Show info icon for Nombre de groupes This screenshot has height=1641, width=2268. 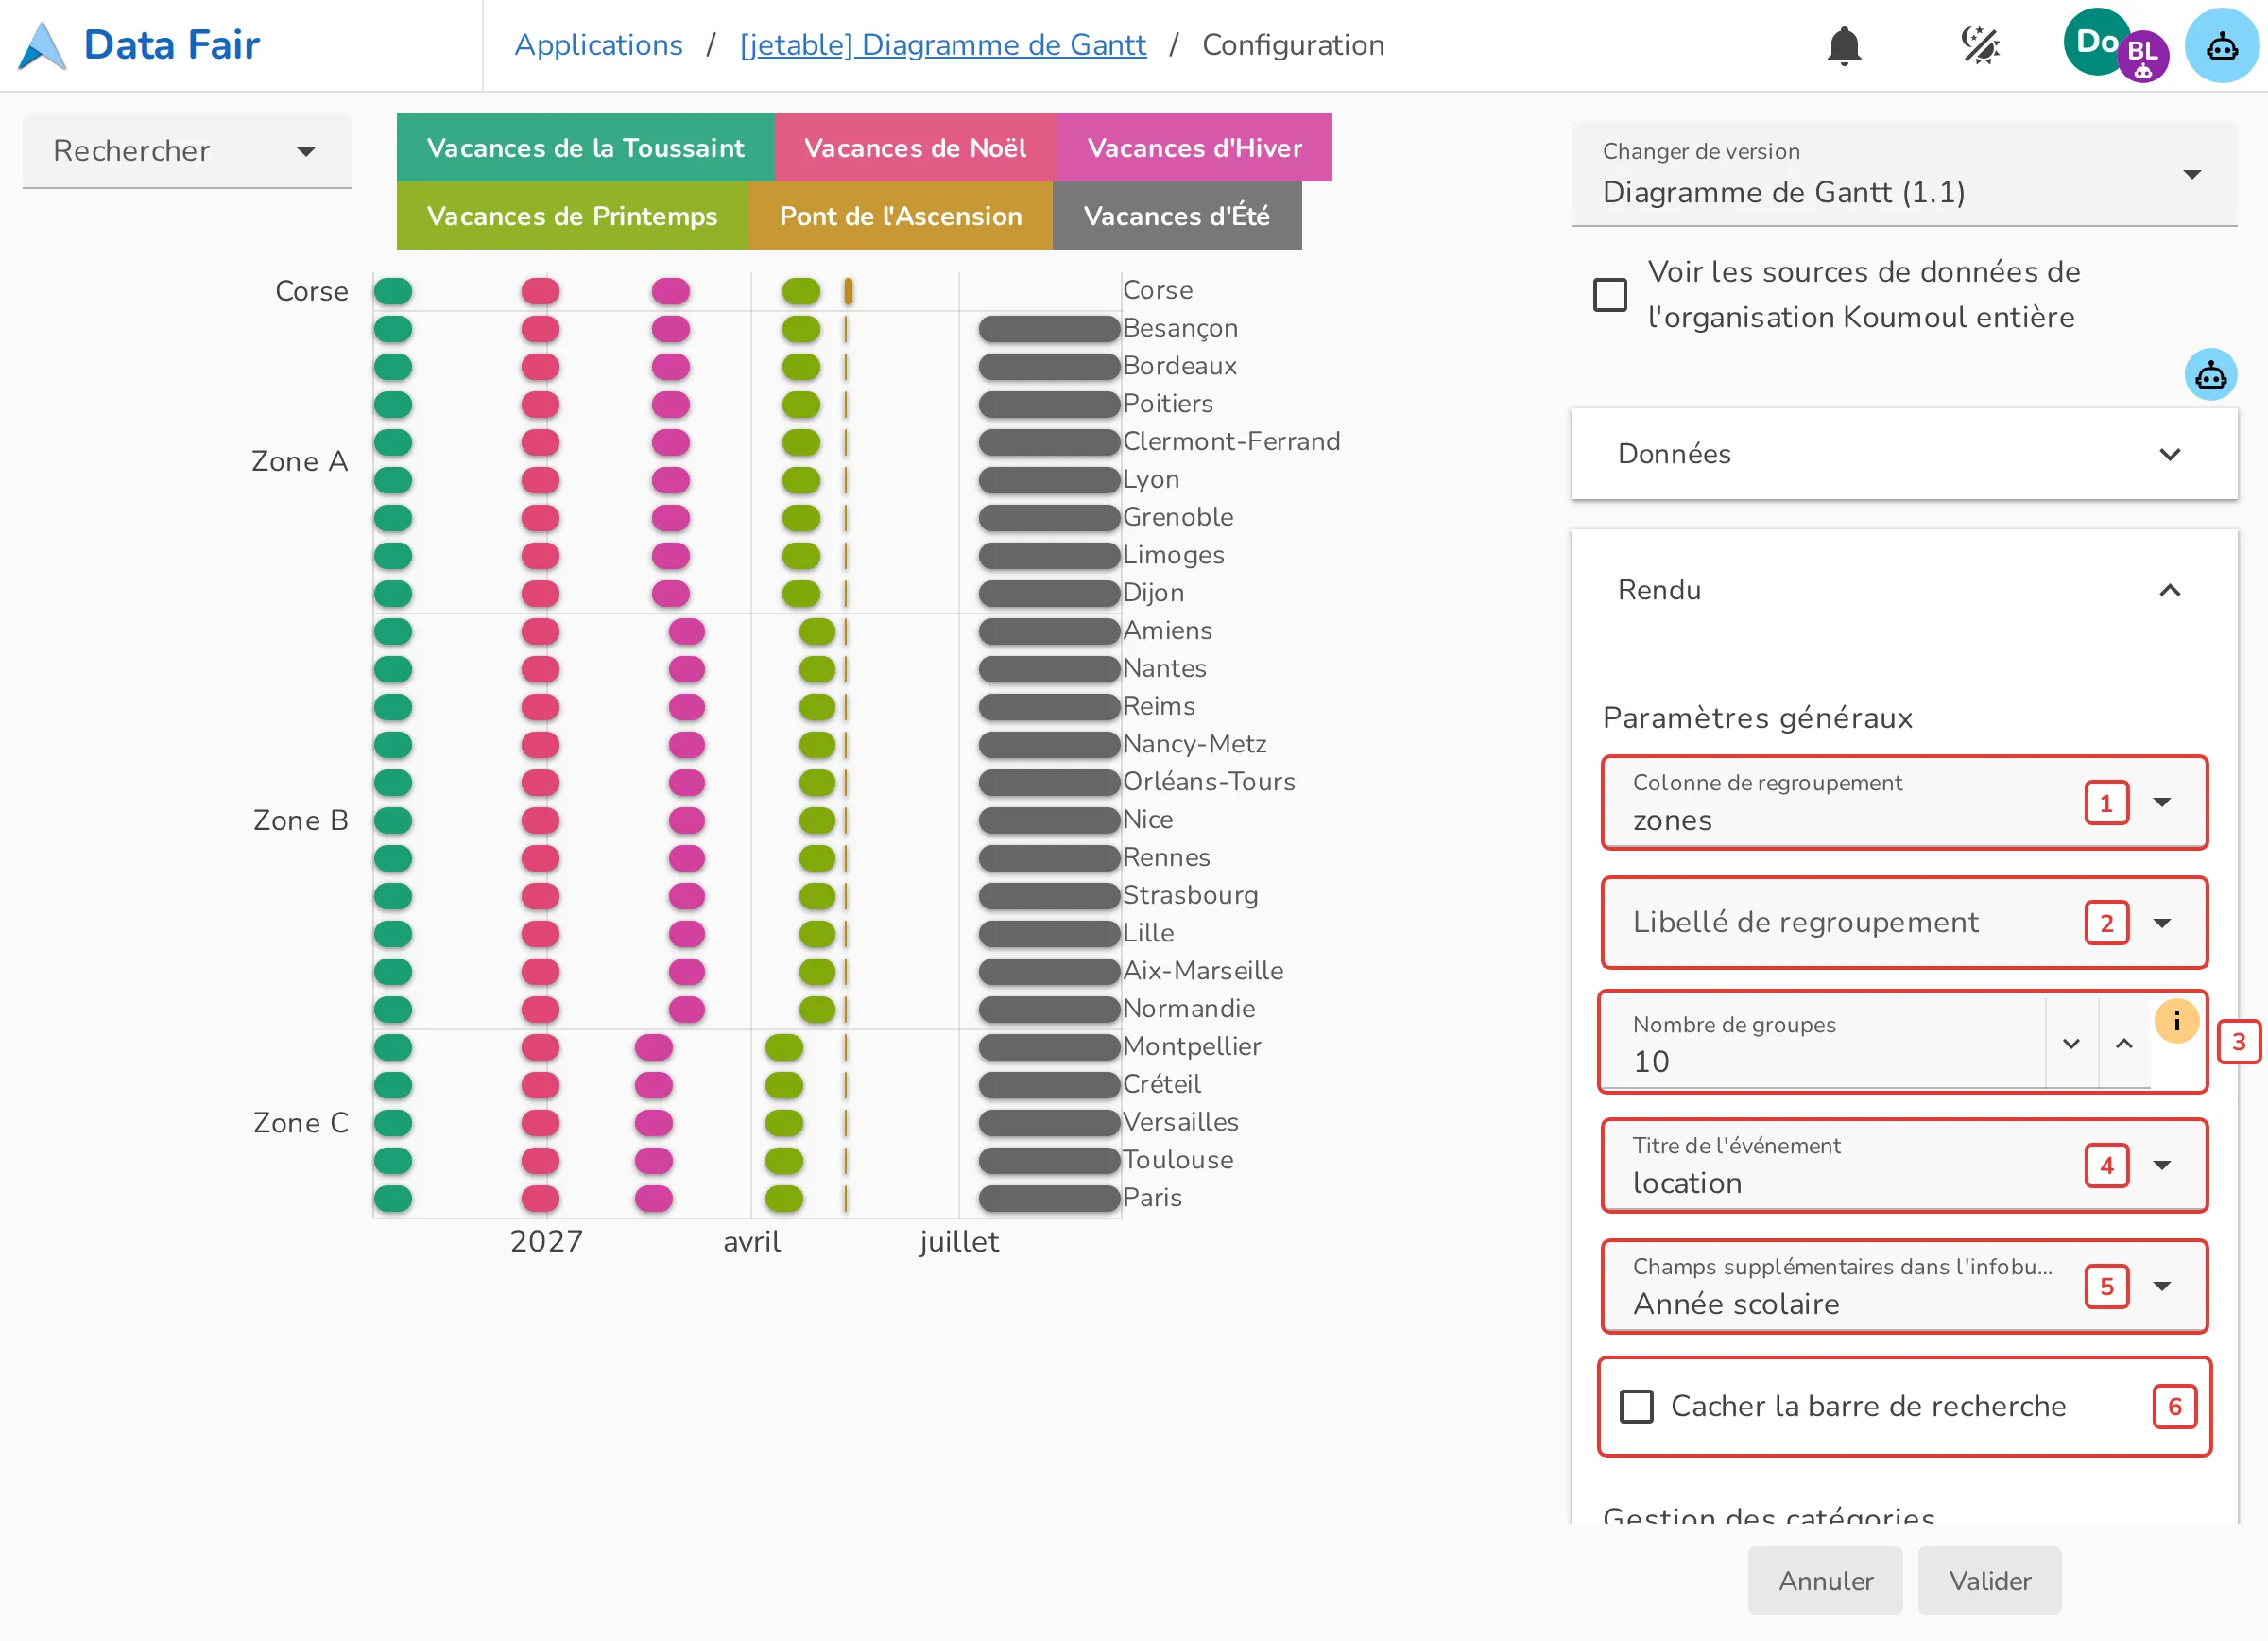pos(2176,1022)
